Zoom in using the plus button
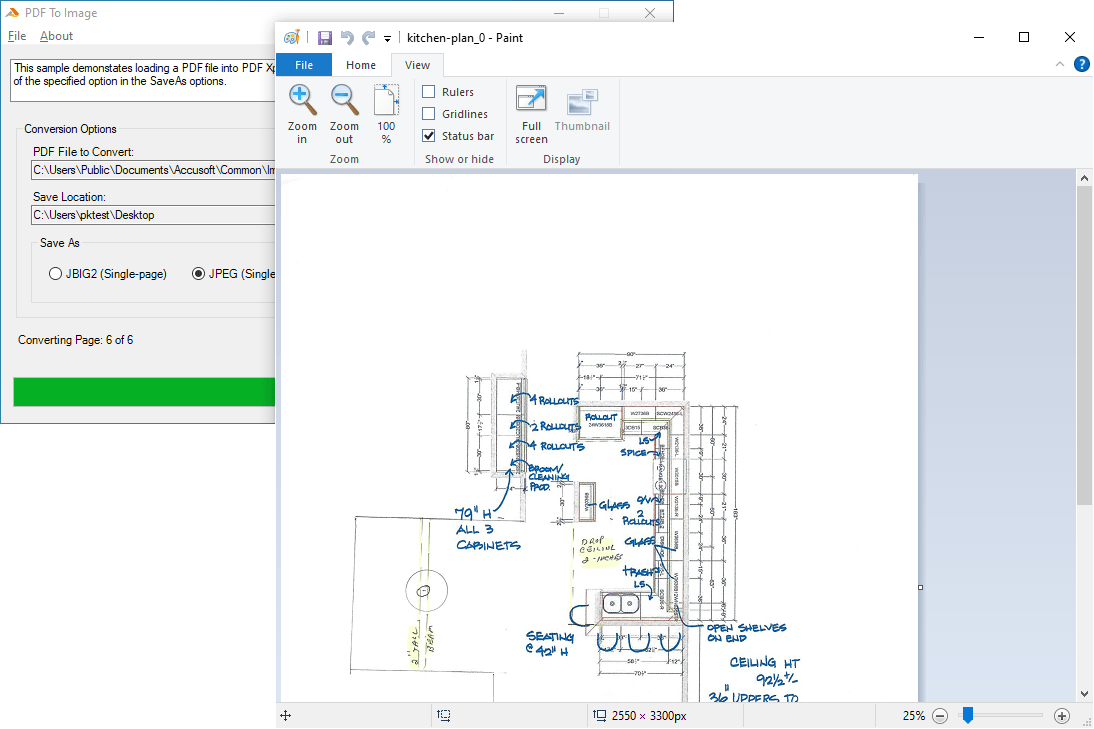 coord(1061,715)
